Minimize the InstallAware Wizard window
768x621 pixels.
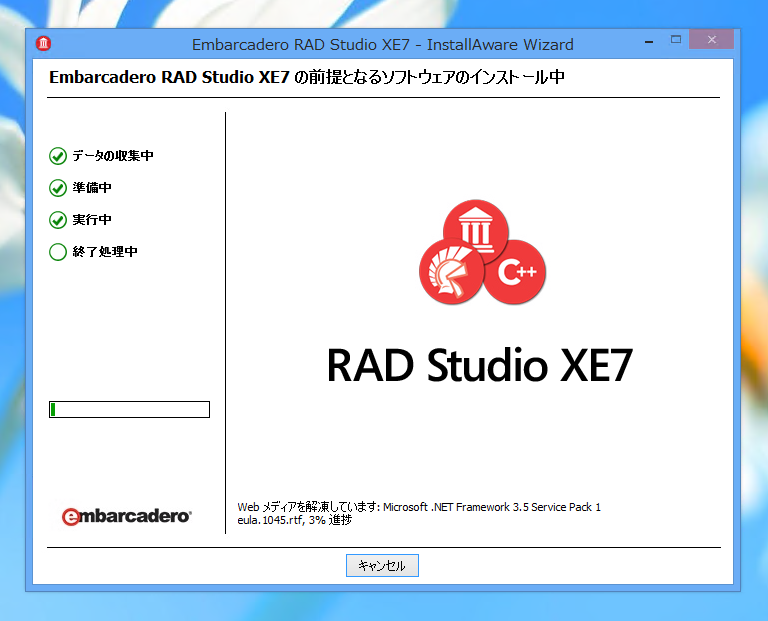pyautogui.click(x=649, y=41)
